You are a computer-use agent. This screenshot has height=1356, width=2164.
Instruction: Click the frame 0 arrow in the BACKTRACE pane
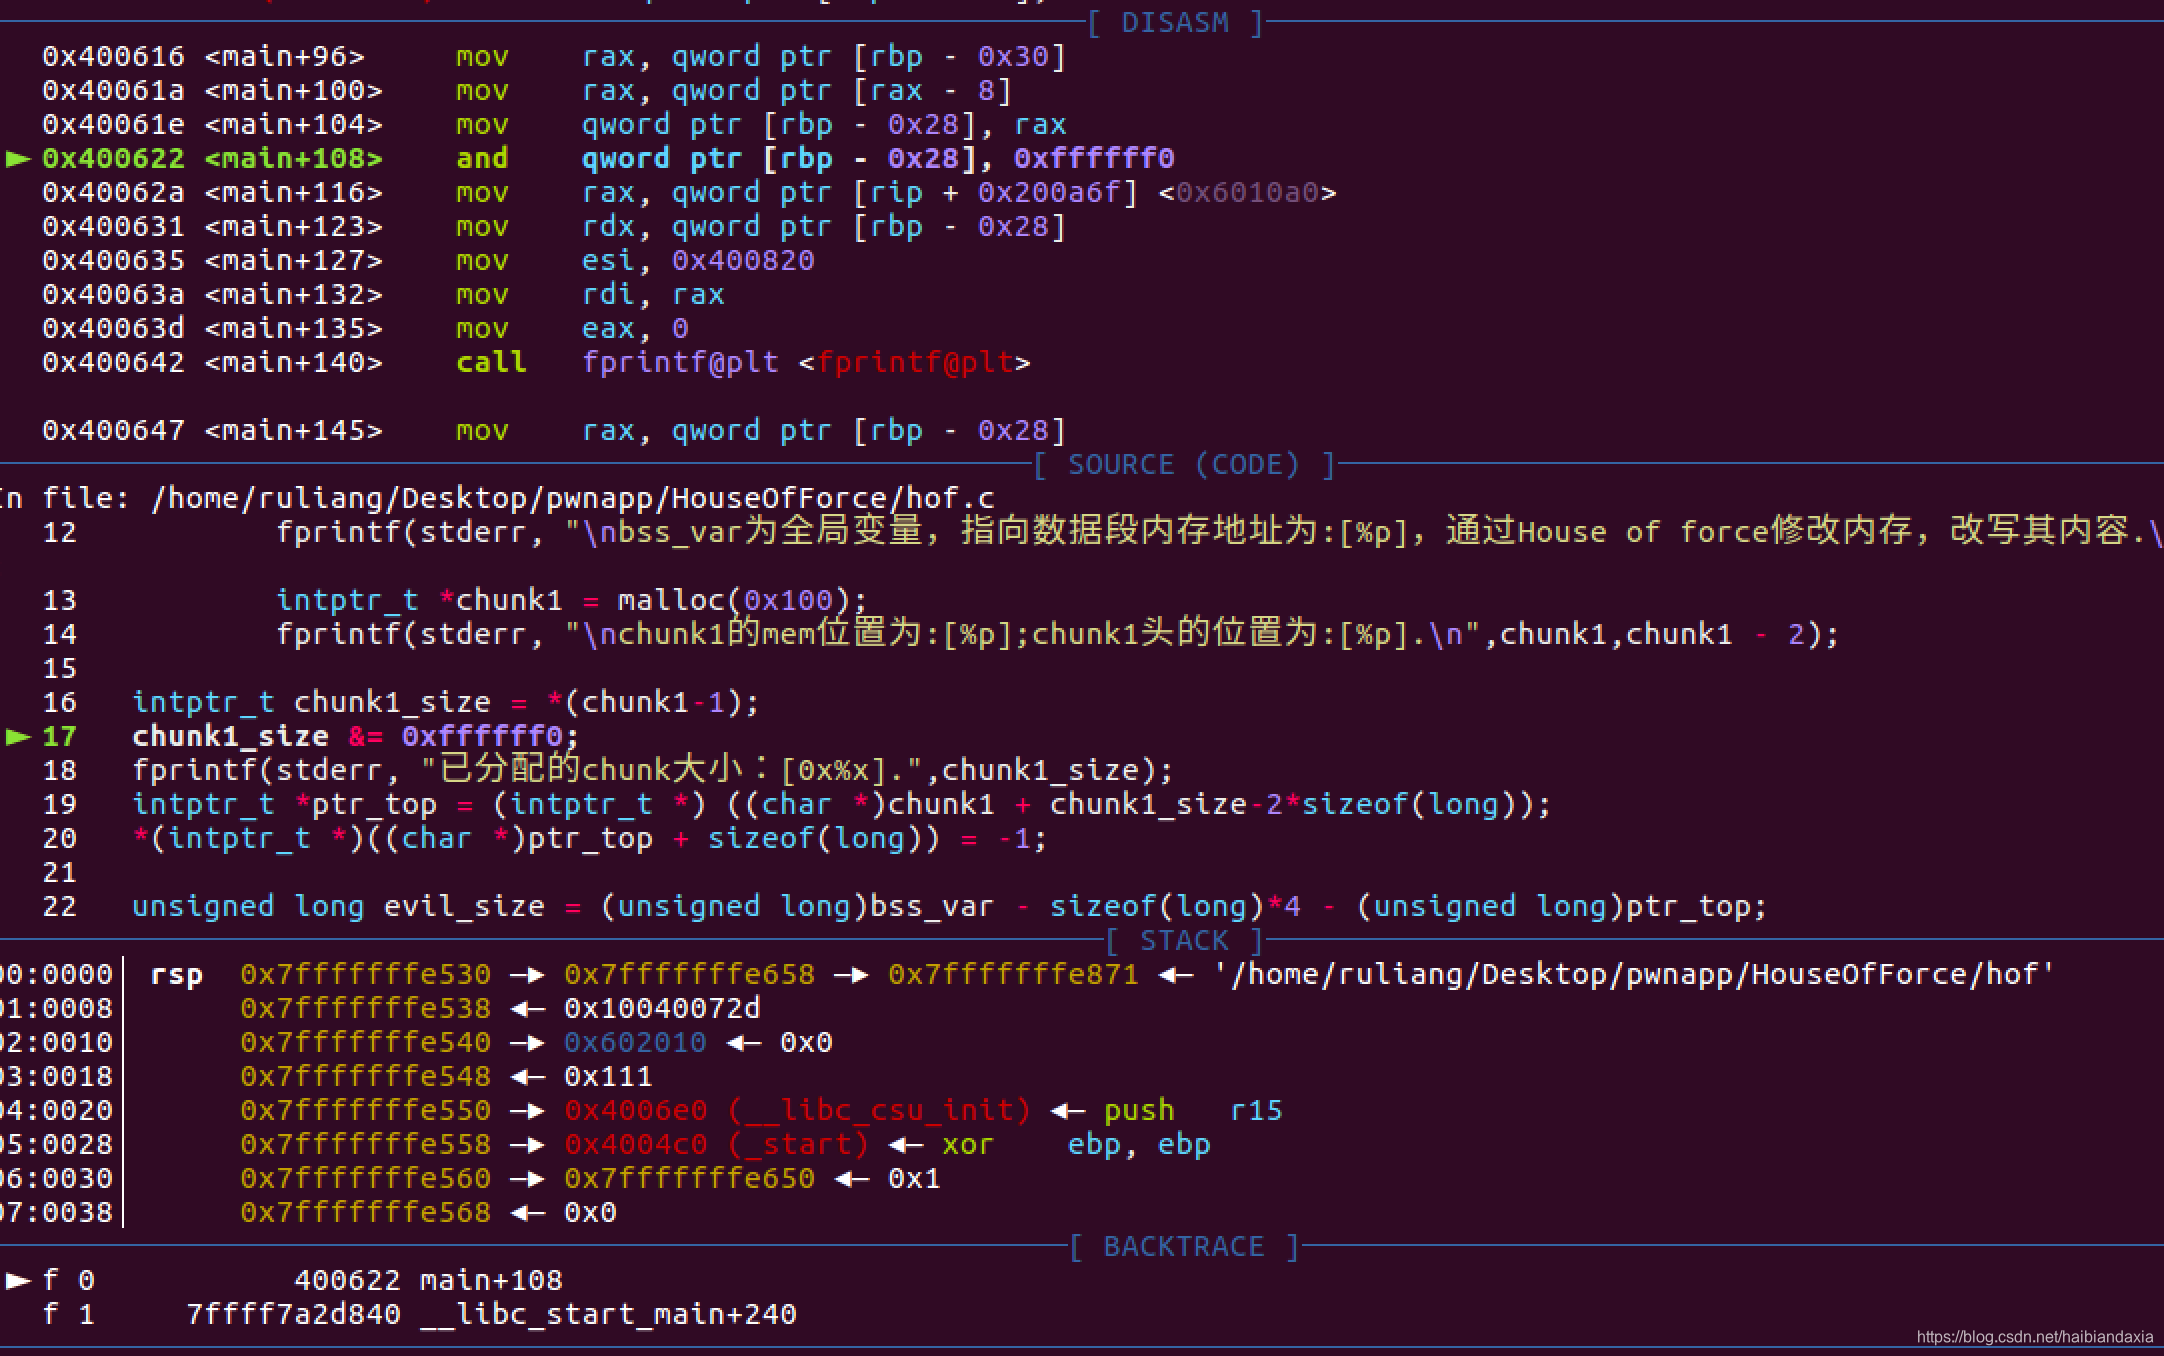pos(18,1281)
